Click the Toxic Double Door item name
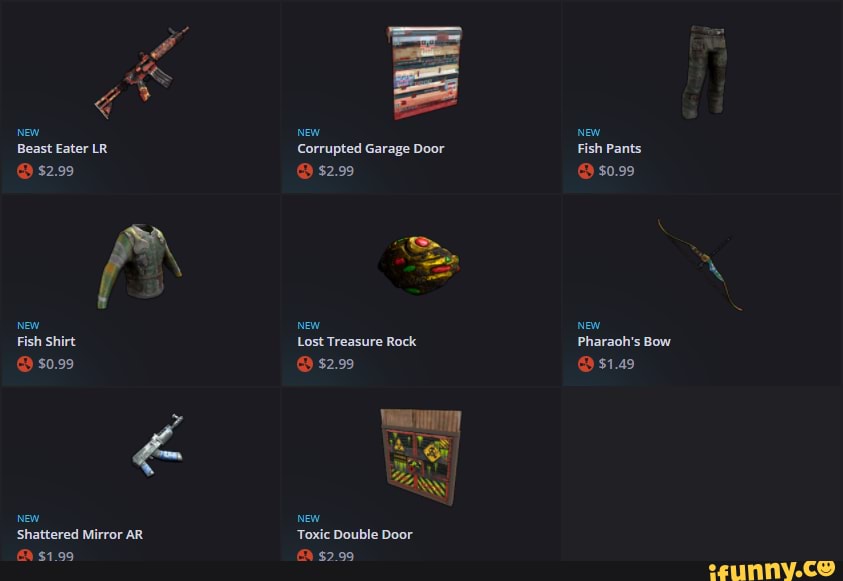 point(354,534)
